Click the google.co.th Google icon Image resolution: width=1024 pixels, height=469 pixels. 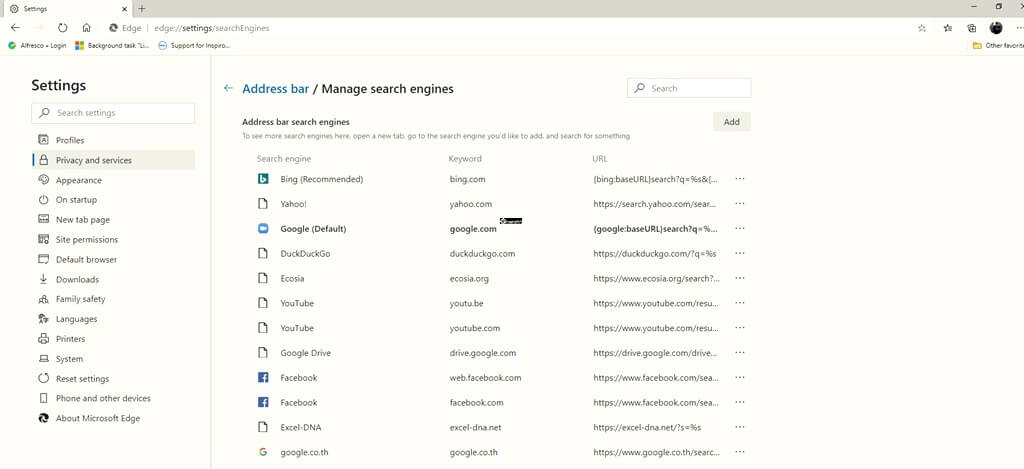(263, 452)
